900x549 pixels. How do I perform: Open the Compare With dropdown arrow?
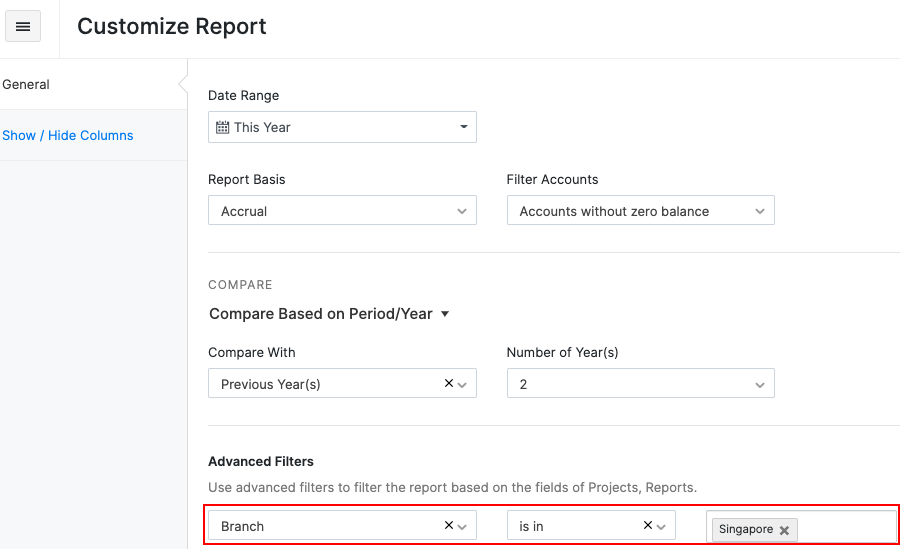pos(463,384)
